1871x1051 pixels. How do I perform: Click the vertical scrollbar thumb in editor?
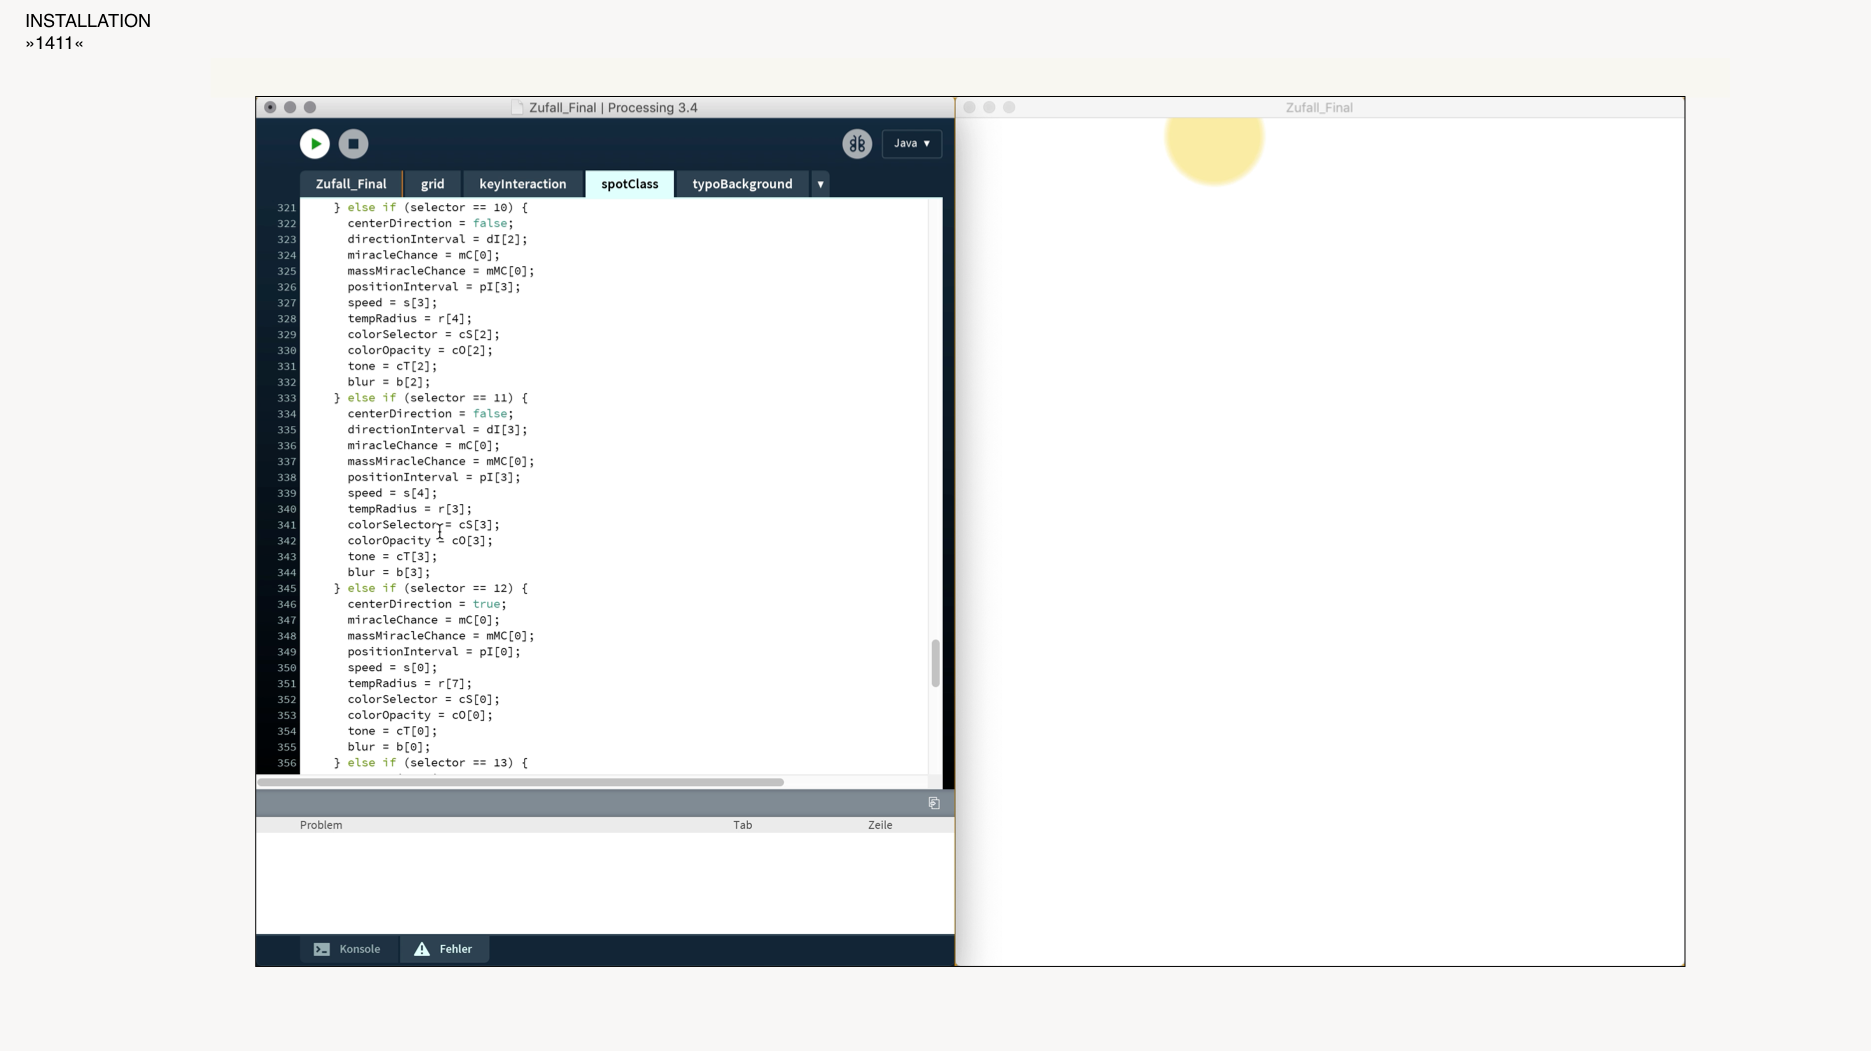(x=936, y=663)
